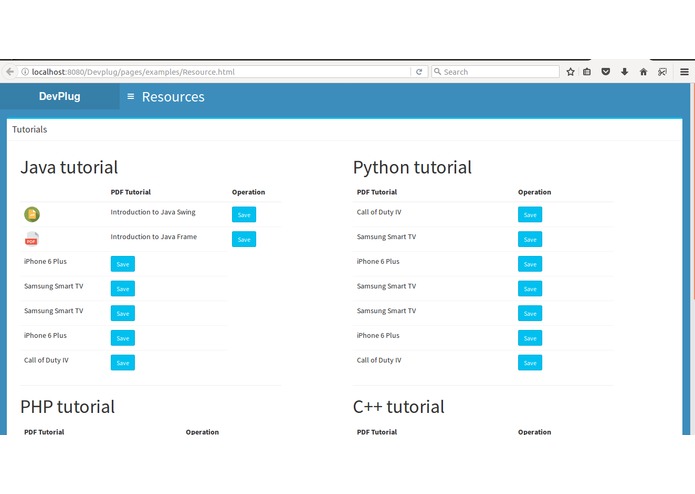Click the Python table PDF Tutorial header
The image size is (695, 494).
(377, 192)
